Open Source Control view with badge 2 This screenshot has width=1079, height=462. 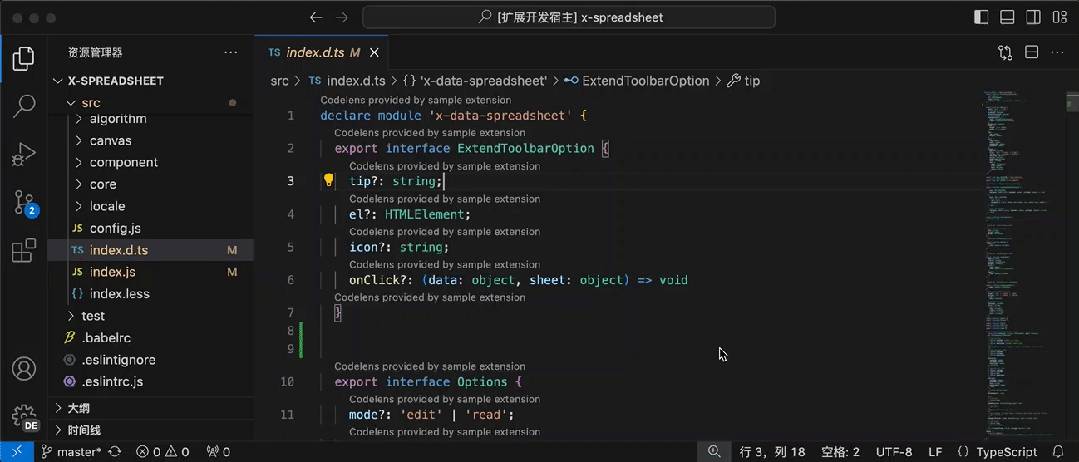(24, 203)
